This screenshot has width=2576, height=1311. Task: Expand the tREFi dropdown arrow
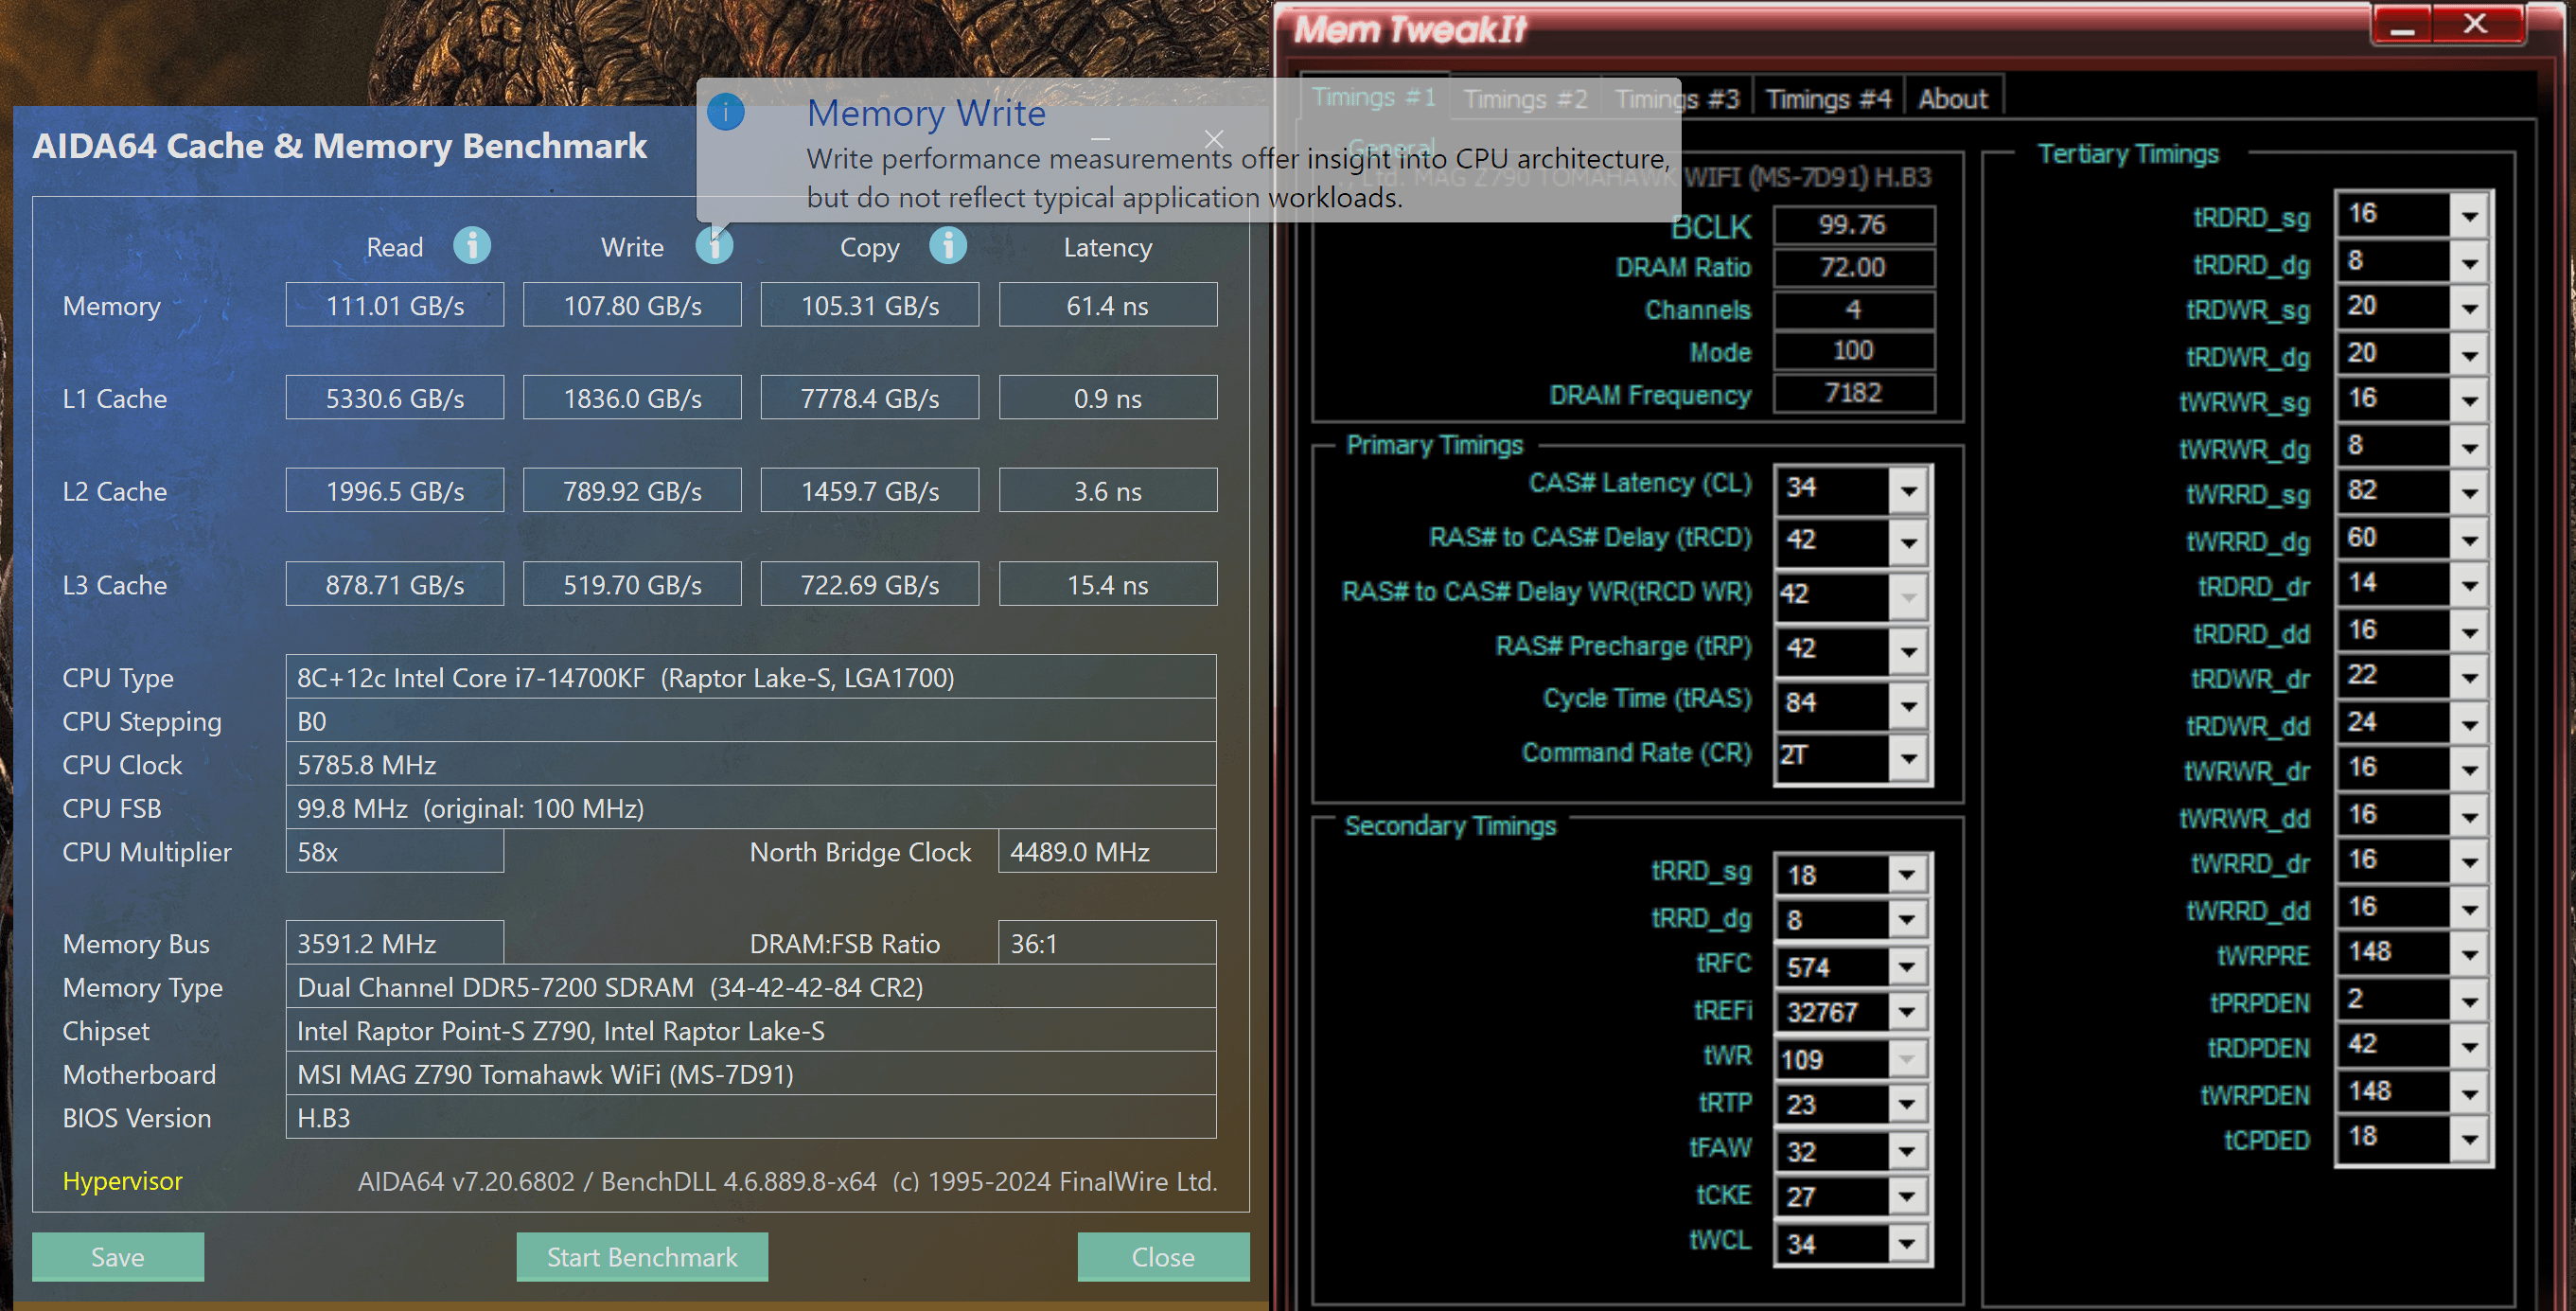coord(1907,1012)
